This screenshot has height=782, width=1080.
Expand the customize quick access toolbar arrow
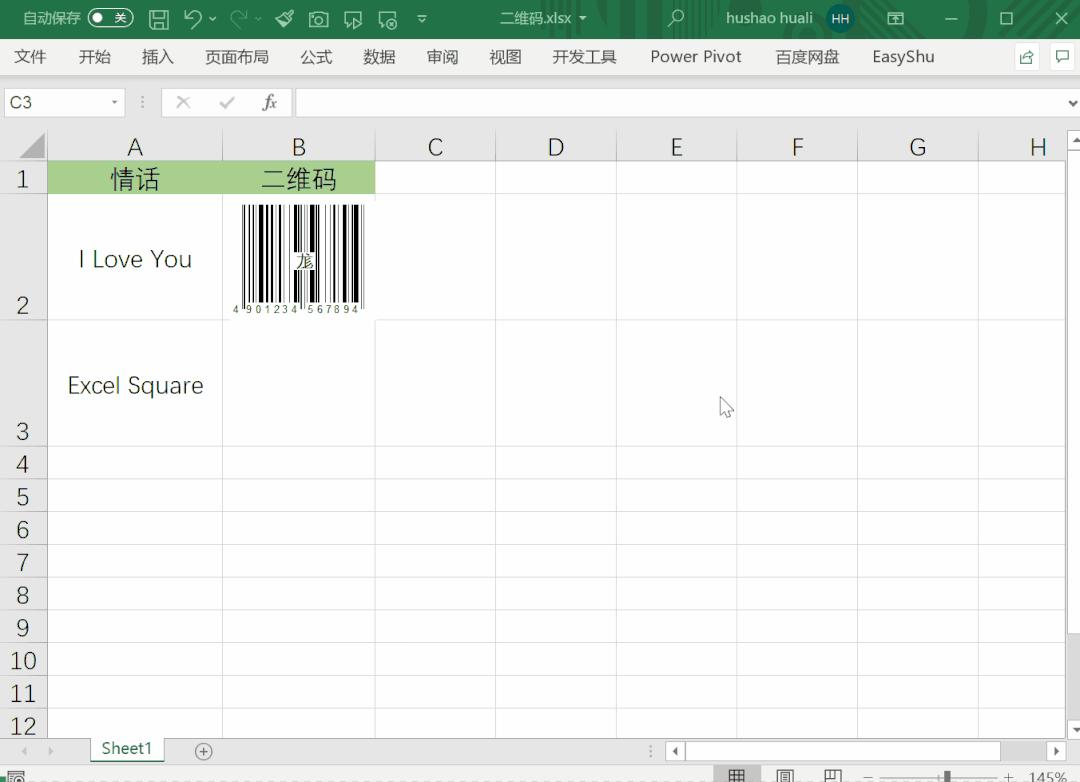tap(422, 19)
